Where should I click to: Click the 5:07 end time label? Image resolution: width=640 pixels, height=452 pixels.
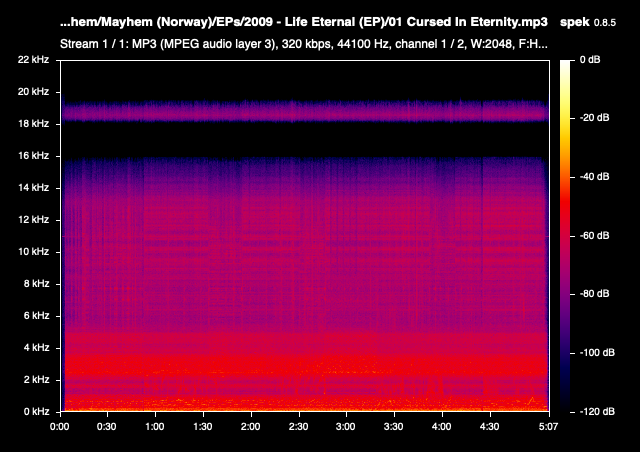548,427
